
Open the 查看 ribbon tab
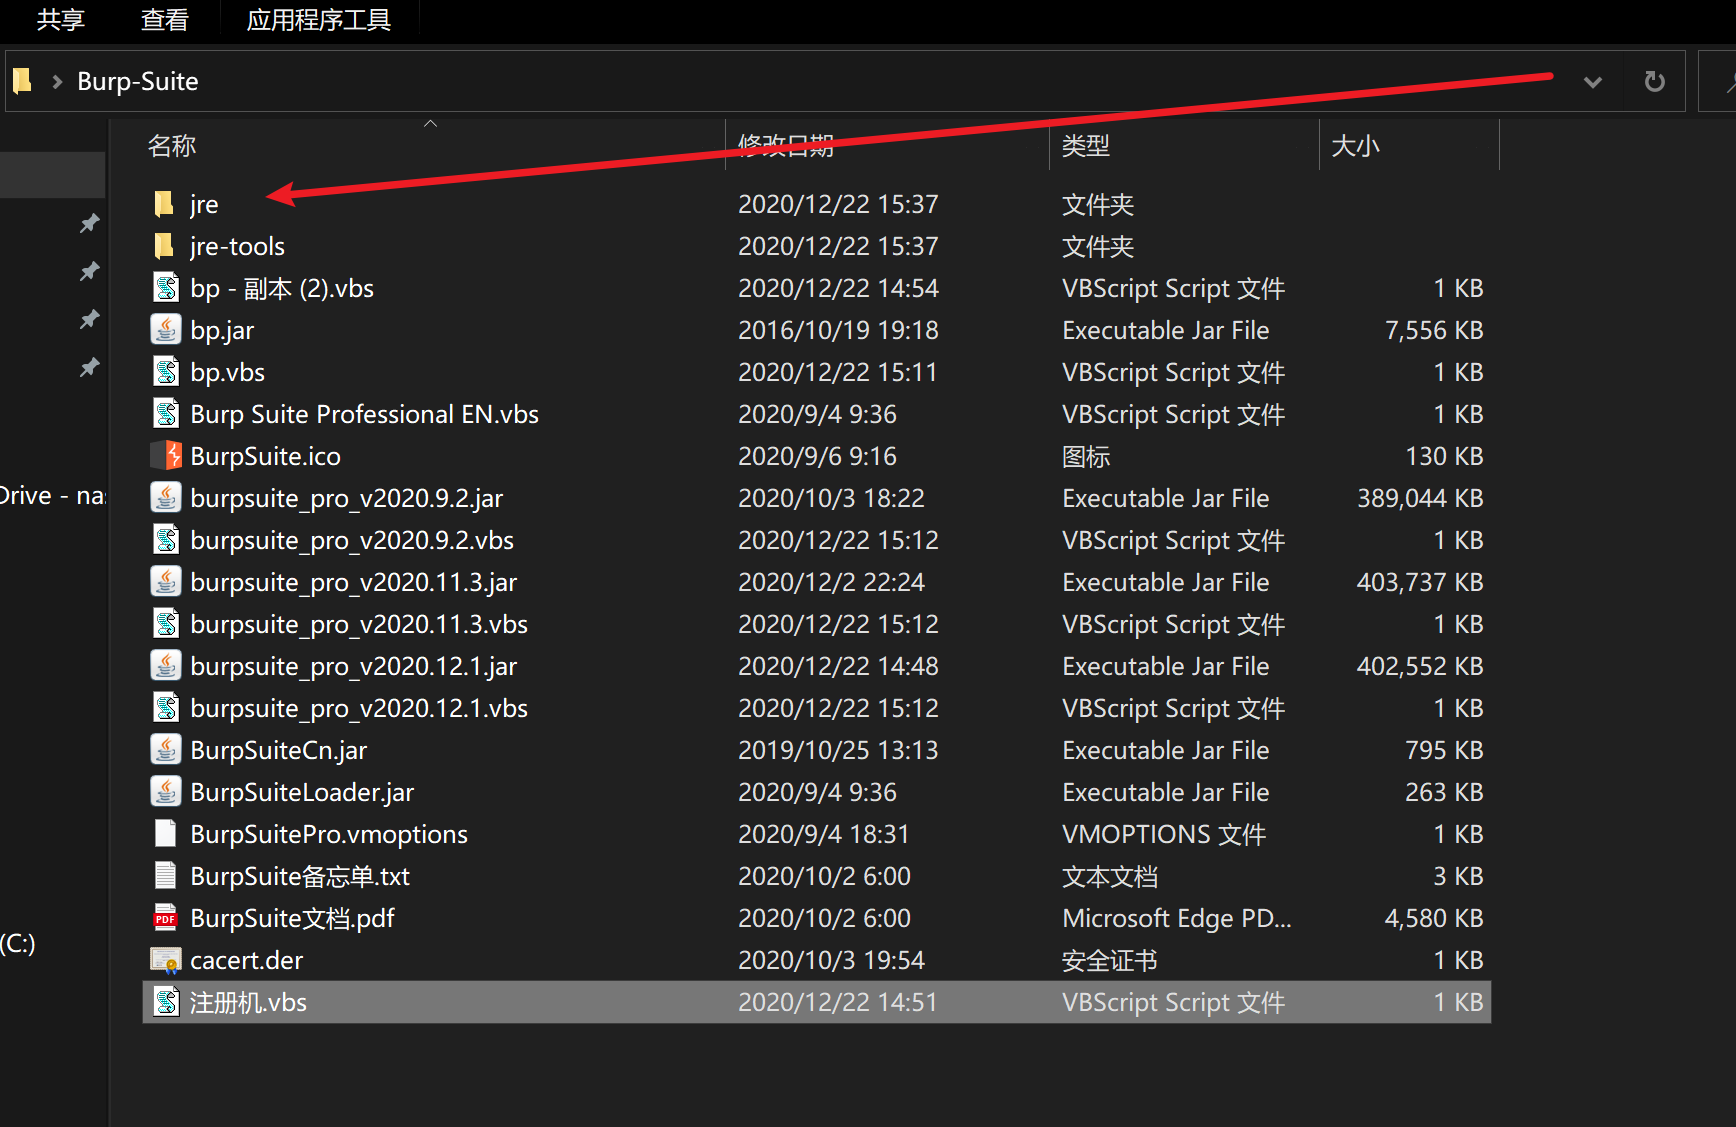pos(165,20)
